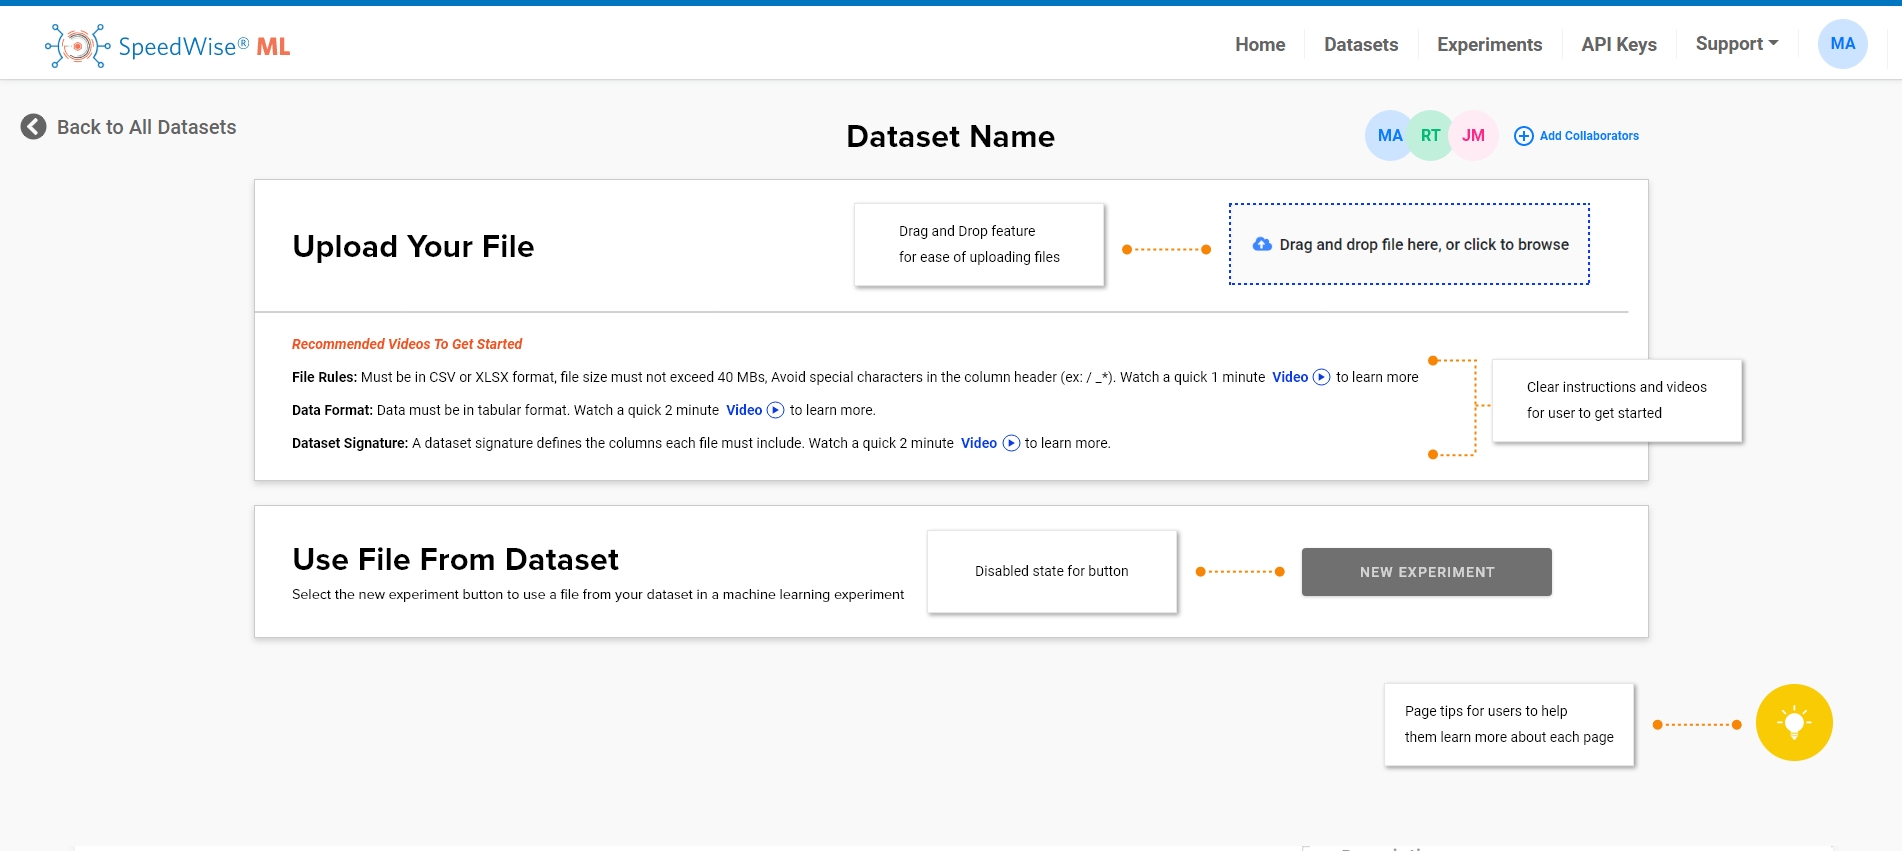Select the JM collaborator avatar
The width and height of the screenshot is (1902, 851).
(1473, 136)
